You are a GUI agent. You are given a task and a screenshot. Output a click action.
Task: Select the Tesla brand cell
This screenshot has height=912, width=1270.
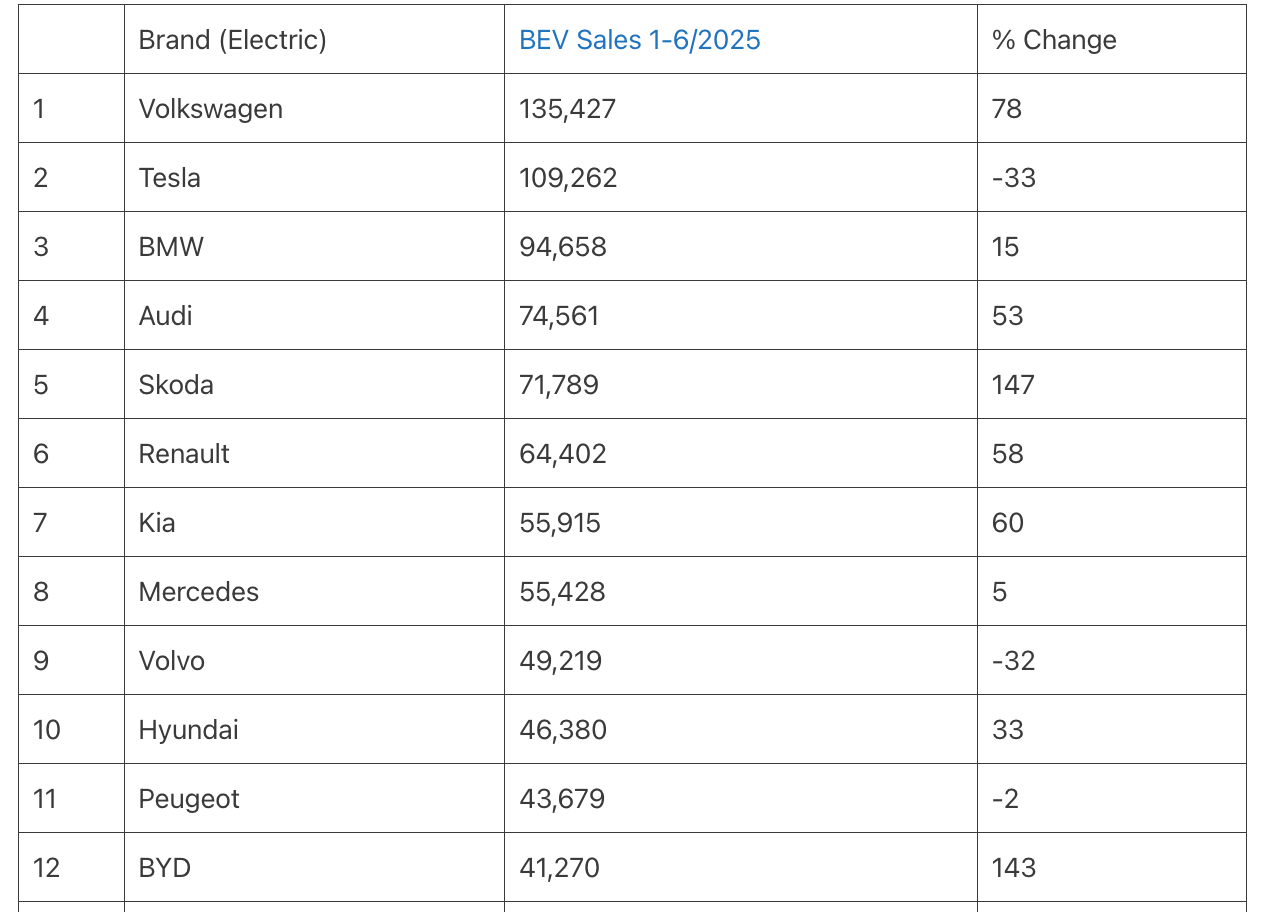(170, 178)
